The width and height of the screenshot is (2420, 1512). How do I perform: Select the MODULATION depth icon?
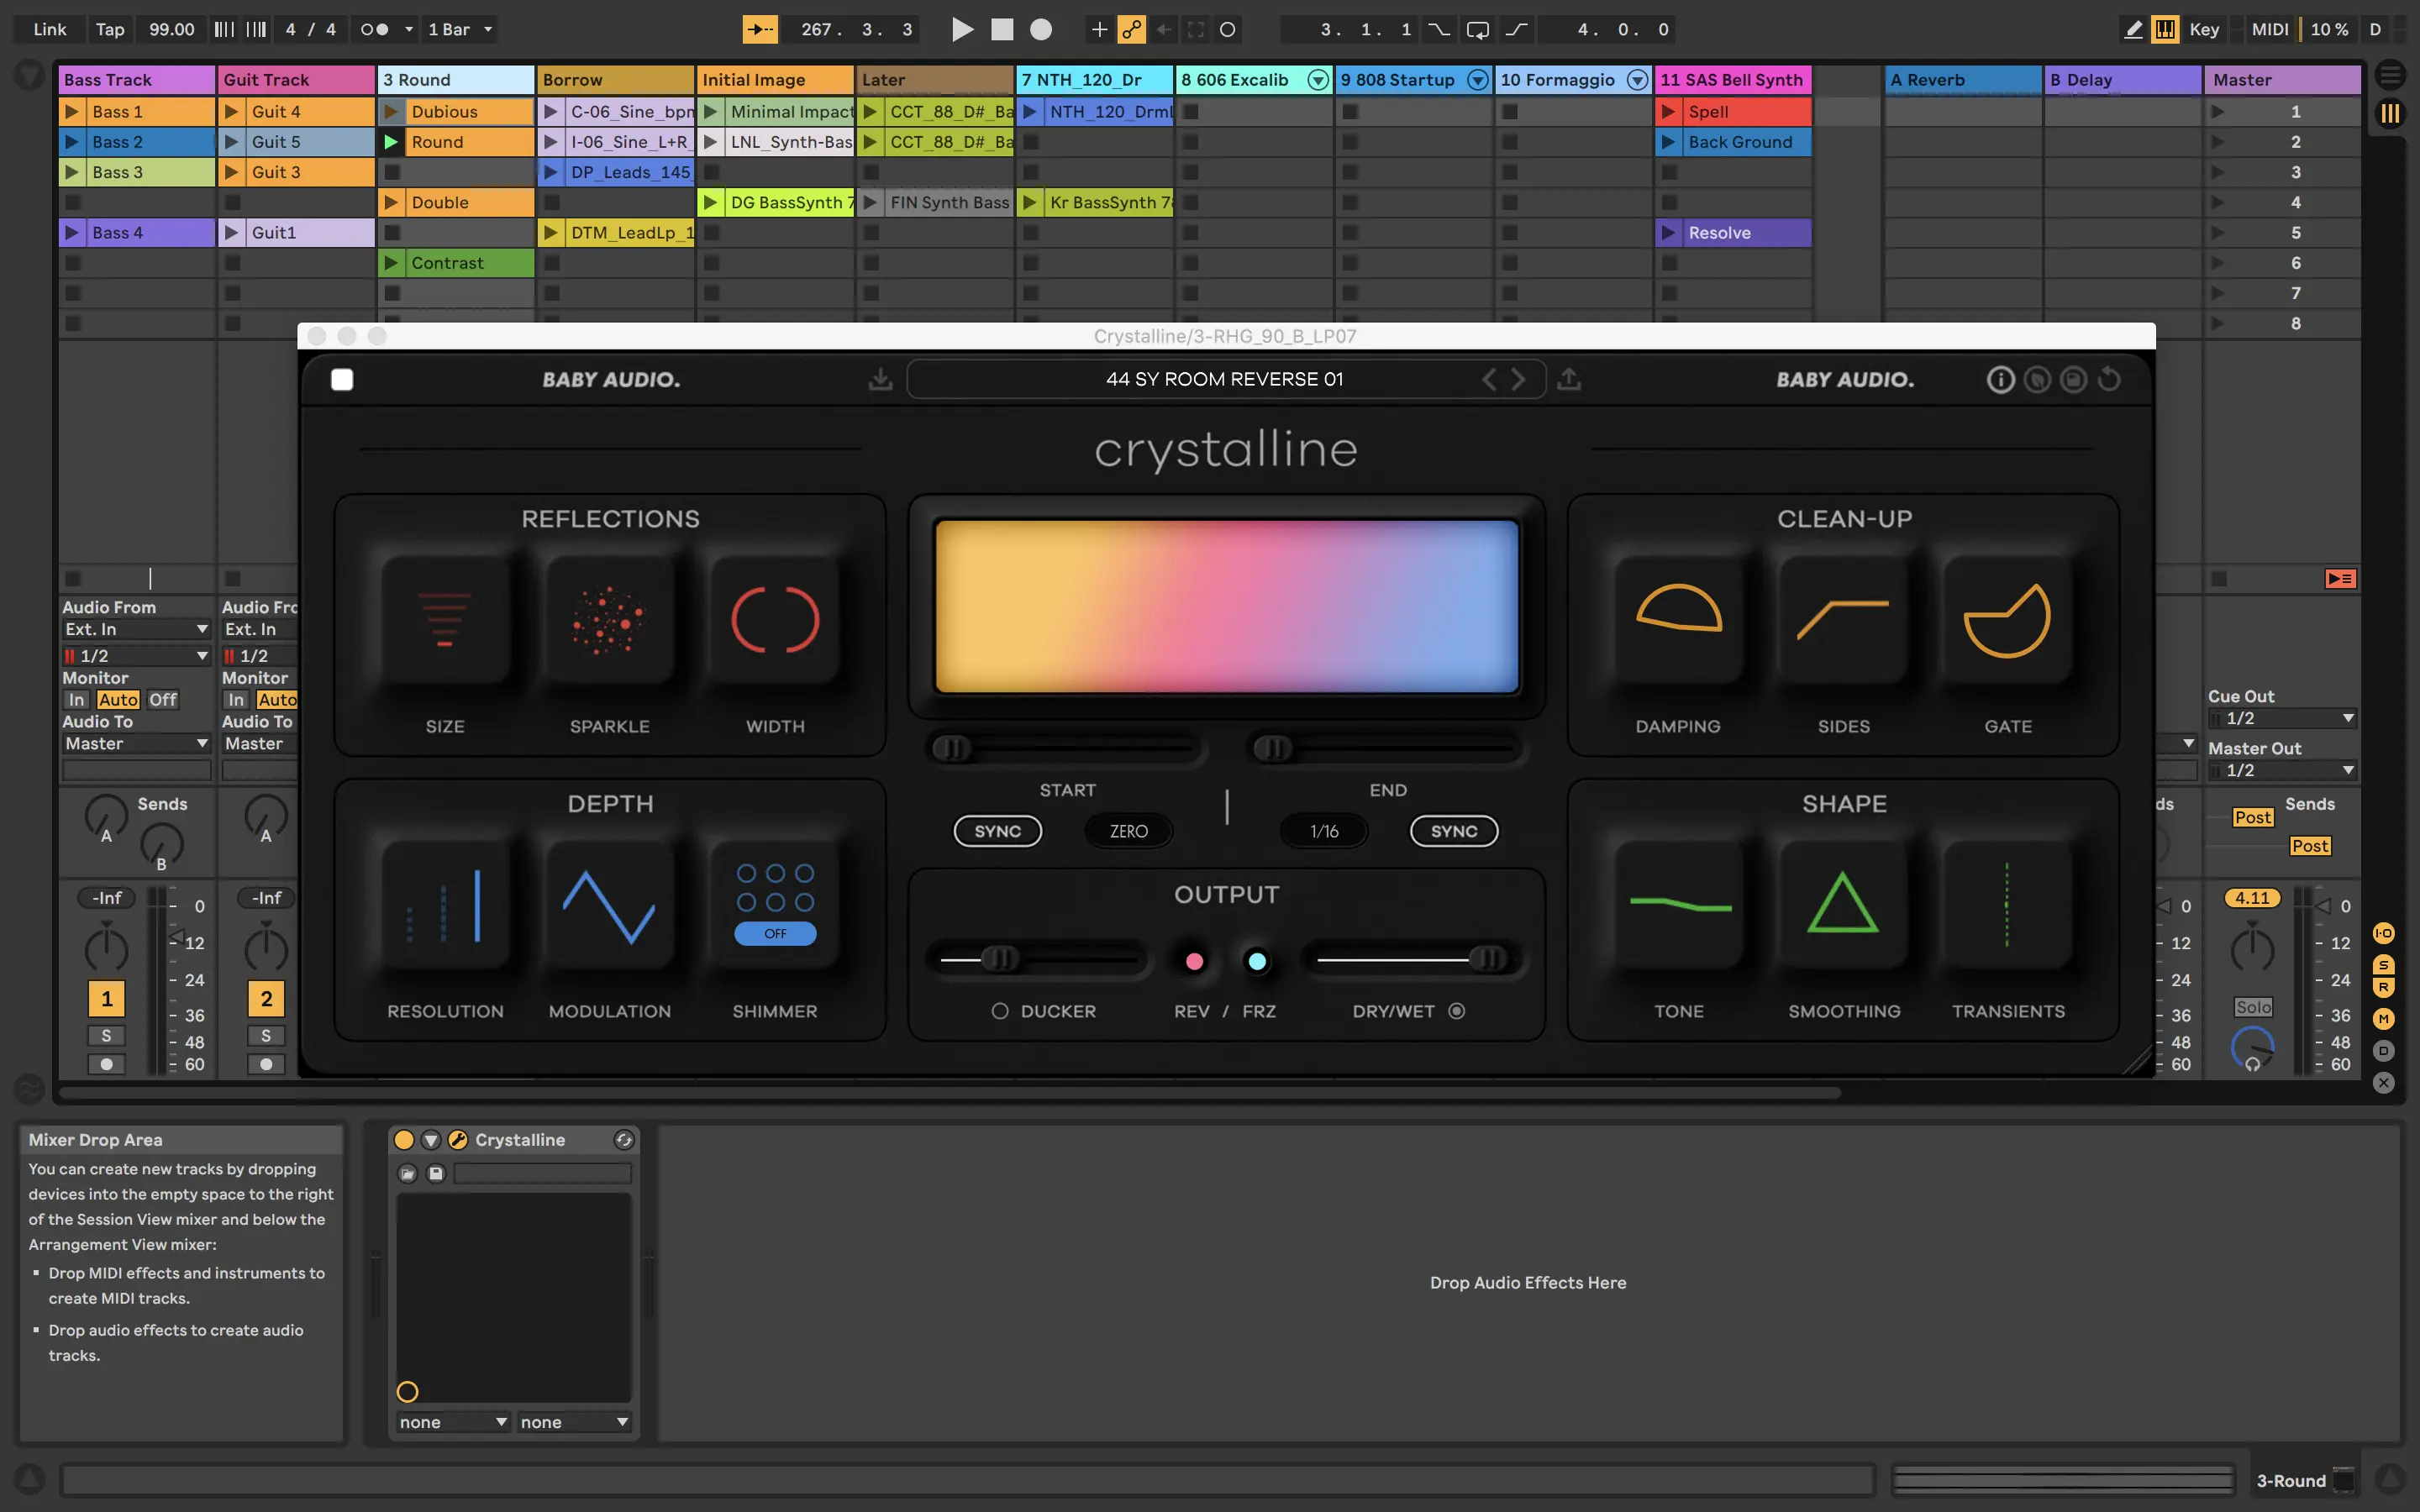click(x=609, y=905)
